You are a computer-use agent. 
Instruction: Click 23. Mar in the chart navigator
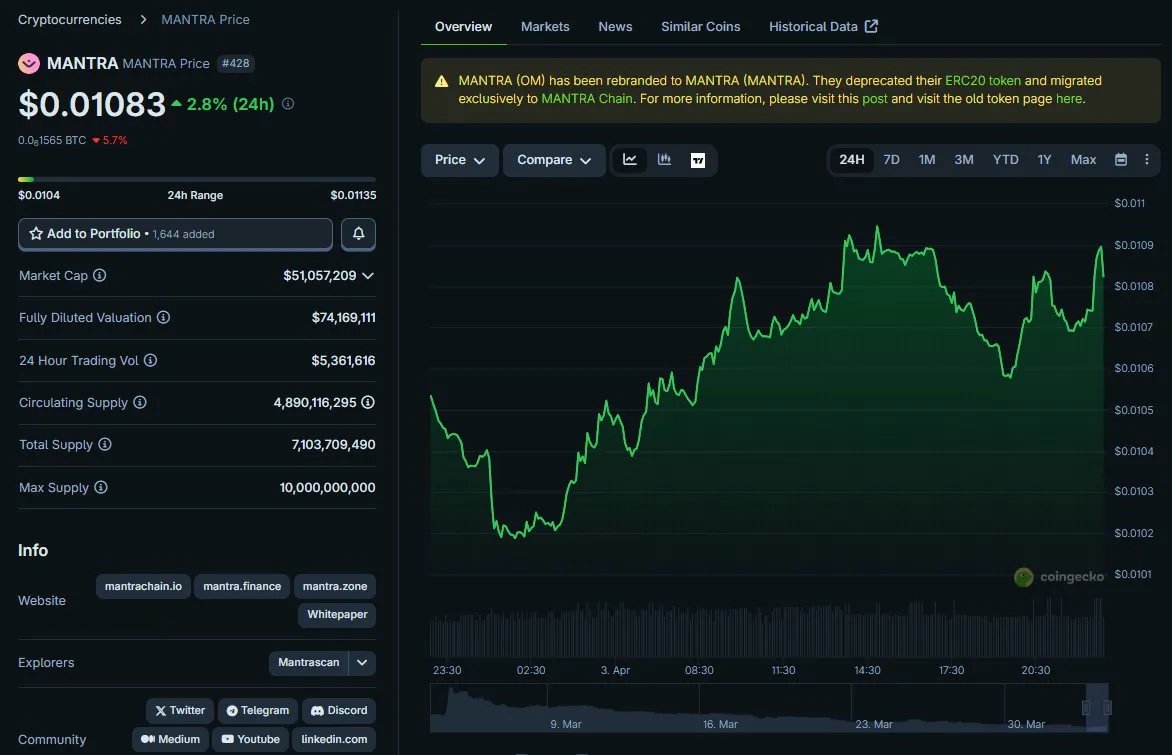(x=874, y=724)
